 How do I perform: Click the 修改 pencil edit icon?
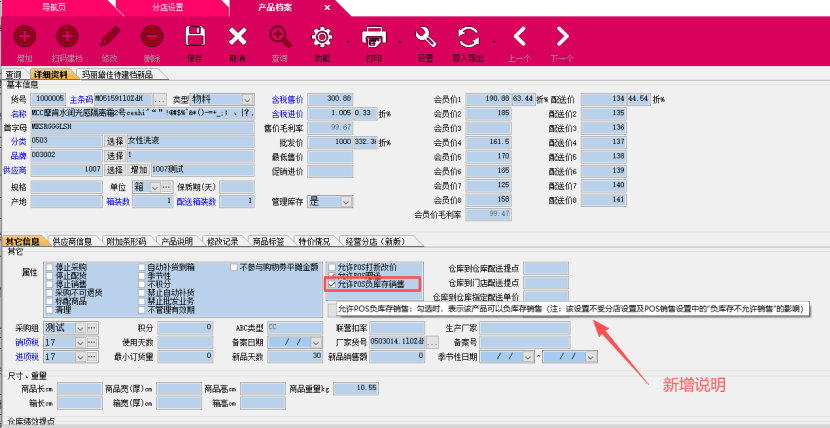point(110,37)
